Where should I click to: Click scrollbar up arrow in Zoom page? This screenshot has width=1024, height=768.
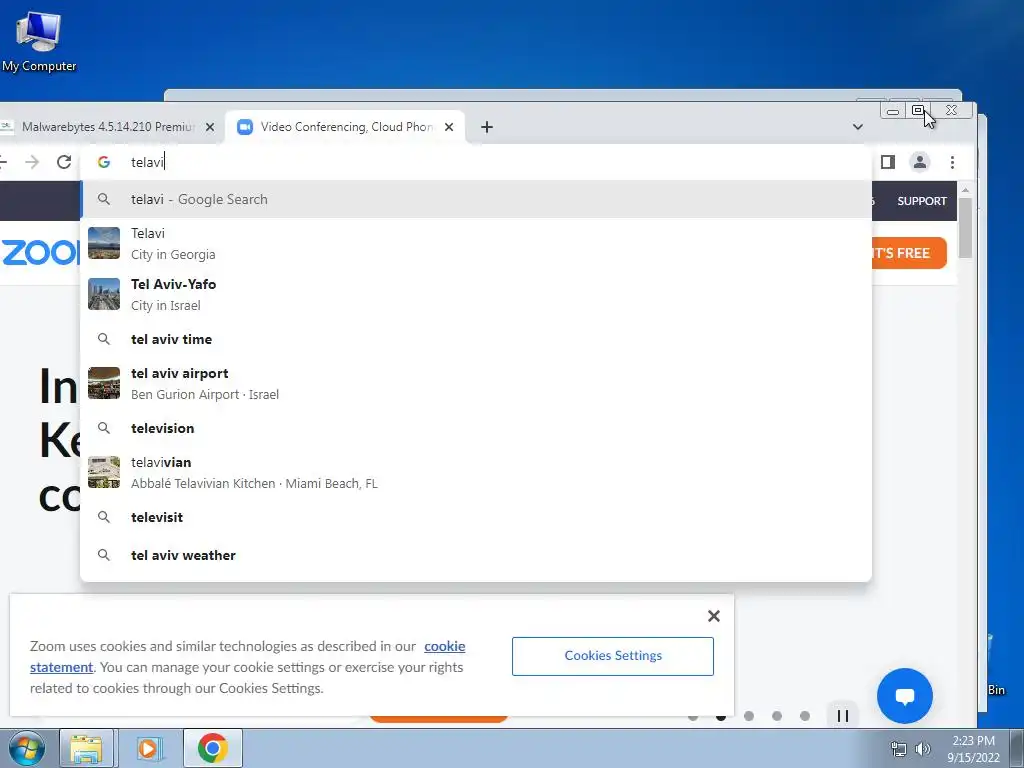(x=965, y=189)
